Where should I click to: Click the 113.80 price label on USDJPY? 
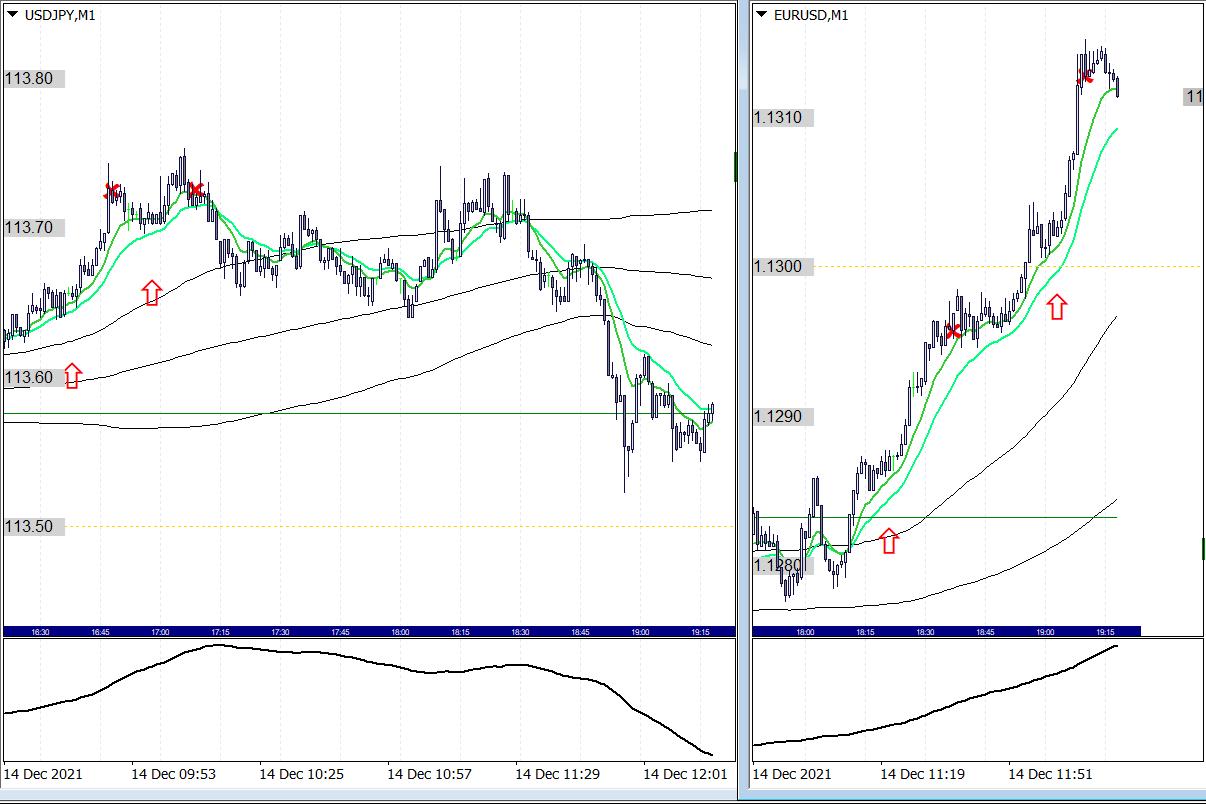pos(30,79)
